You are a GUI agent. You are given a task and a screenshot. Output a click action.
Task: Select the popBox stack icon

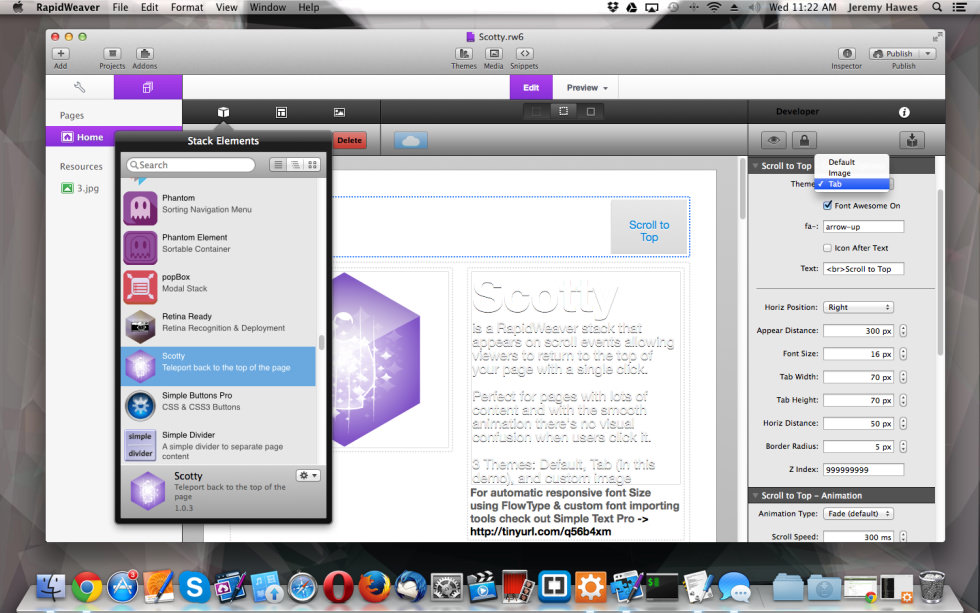click(x=140, y=287)
